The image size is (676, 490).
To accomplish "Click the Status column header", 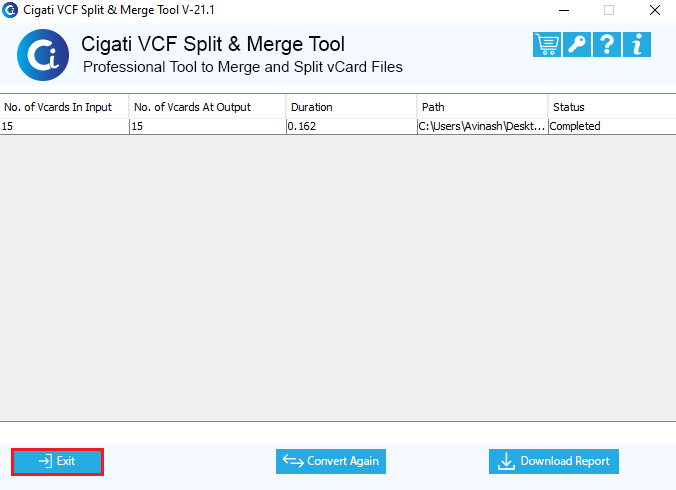I will click(612, 107).
